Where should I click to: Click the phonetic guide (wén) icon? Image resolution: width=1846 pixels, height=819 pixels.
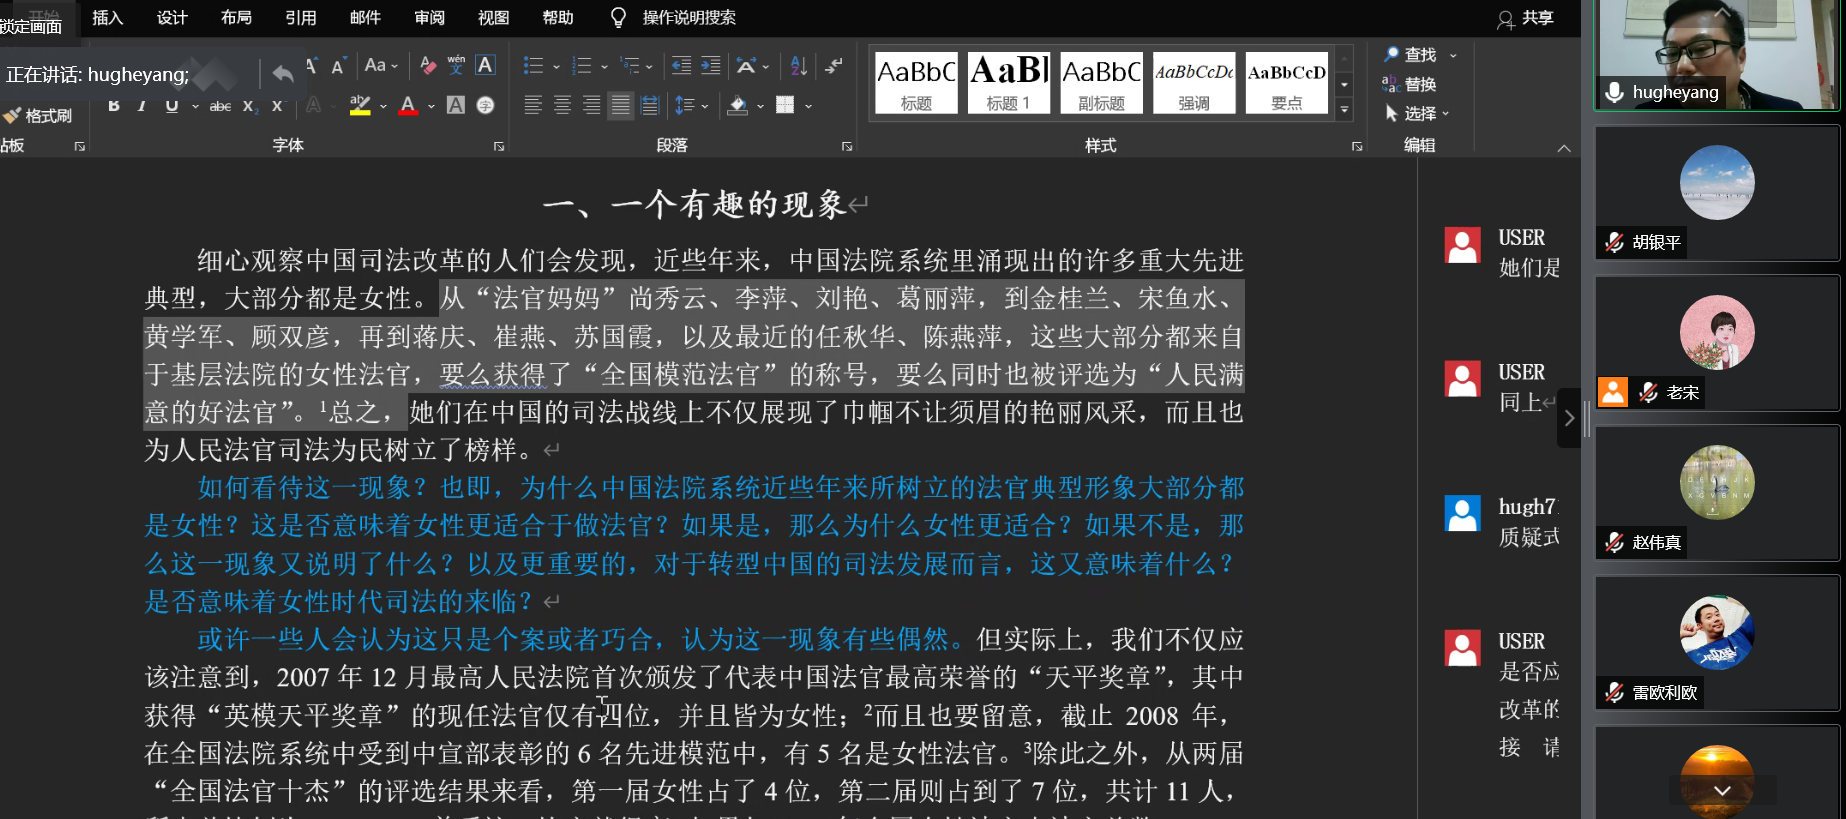tap(456, 66)
